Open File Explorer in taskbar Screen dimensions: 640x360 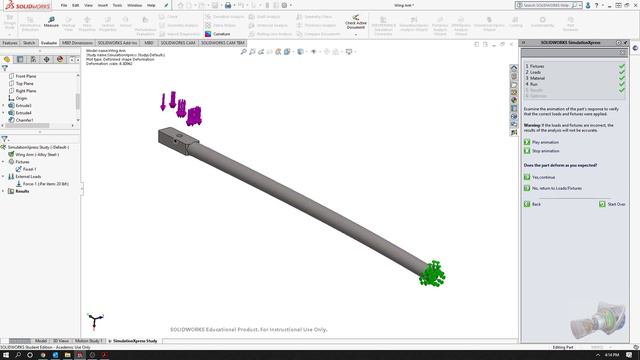point(67,355)
